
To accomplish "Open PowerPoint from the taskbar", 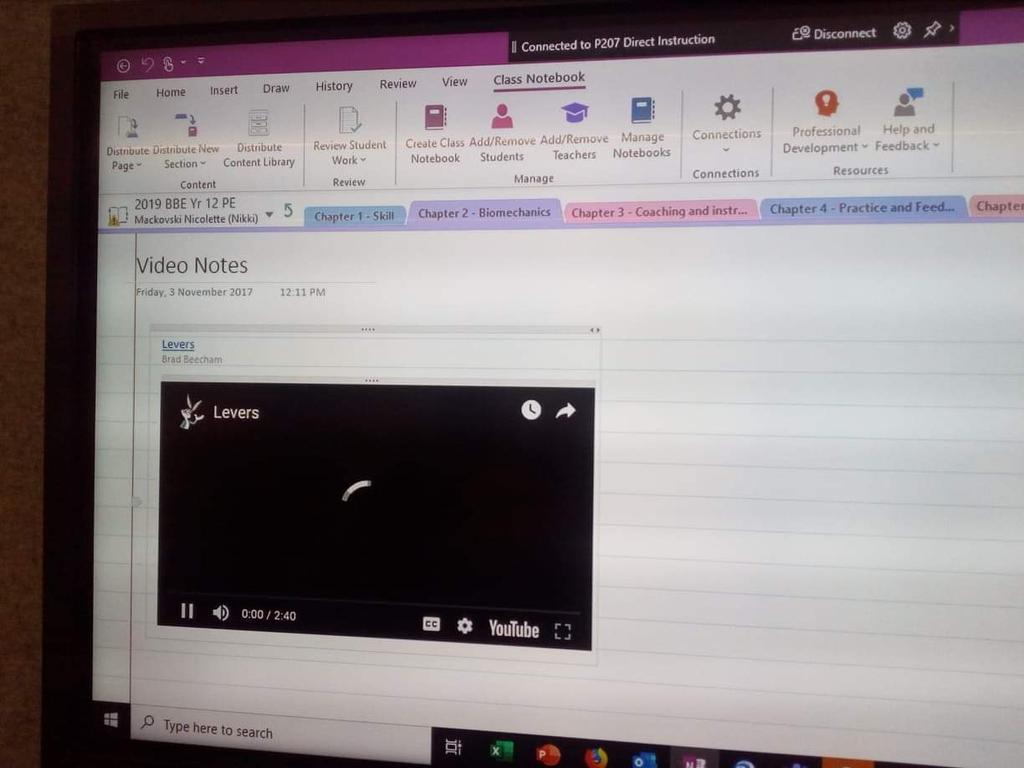I will [547, 754].
